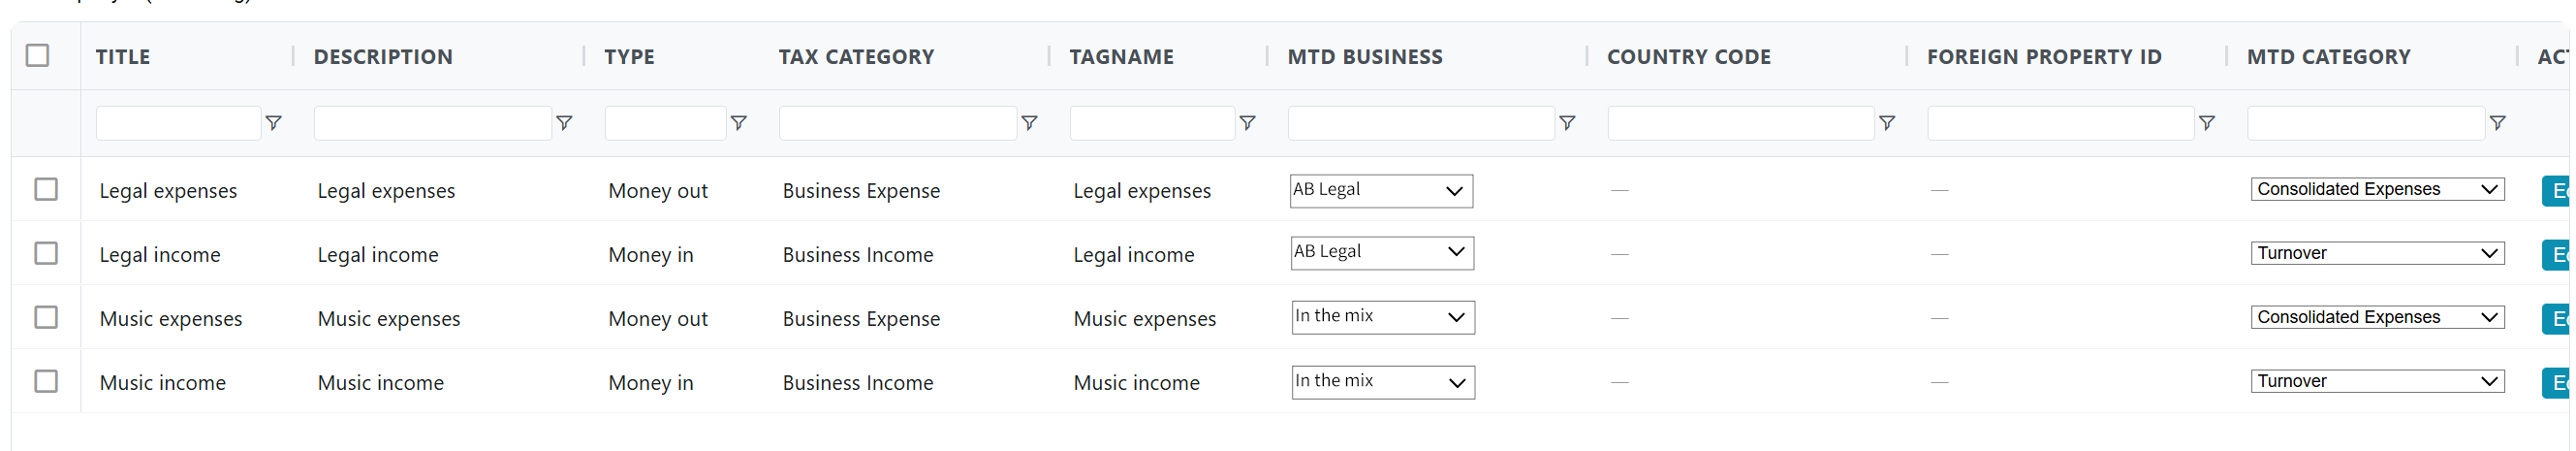2576x451 pixels.
Task: Sort by the Title column header
Action: click(123, 57)
